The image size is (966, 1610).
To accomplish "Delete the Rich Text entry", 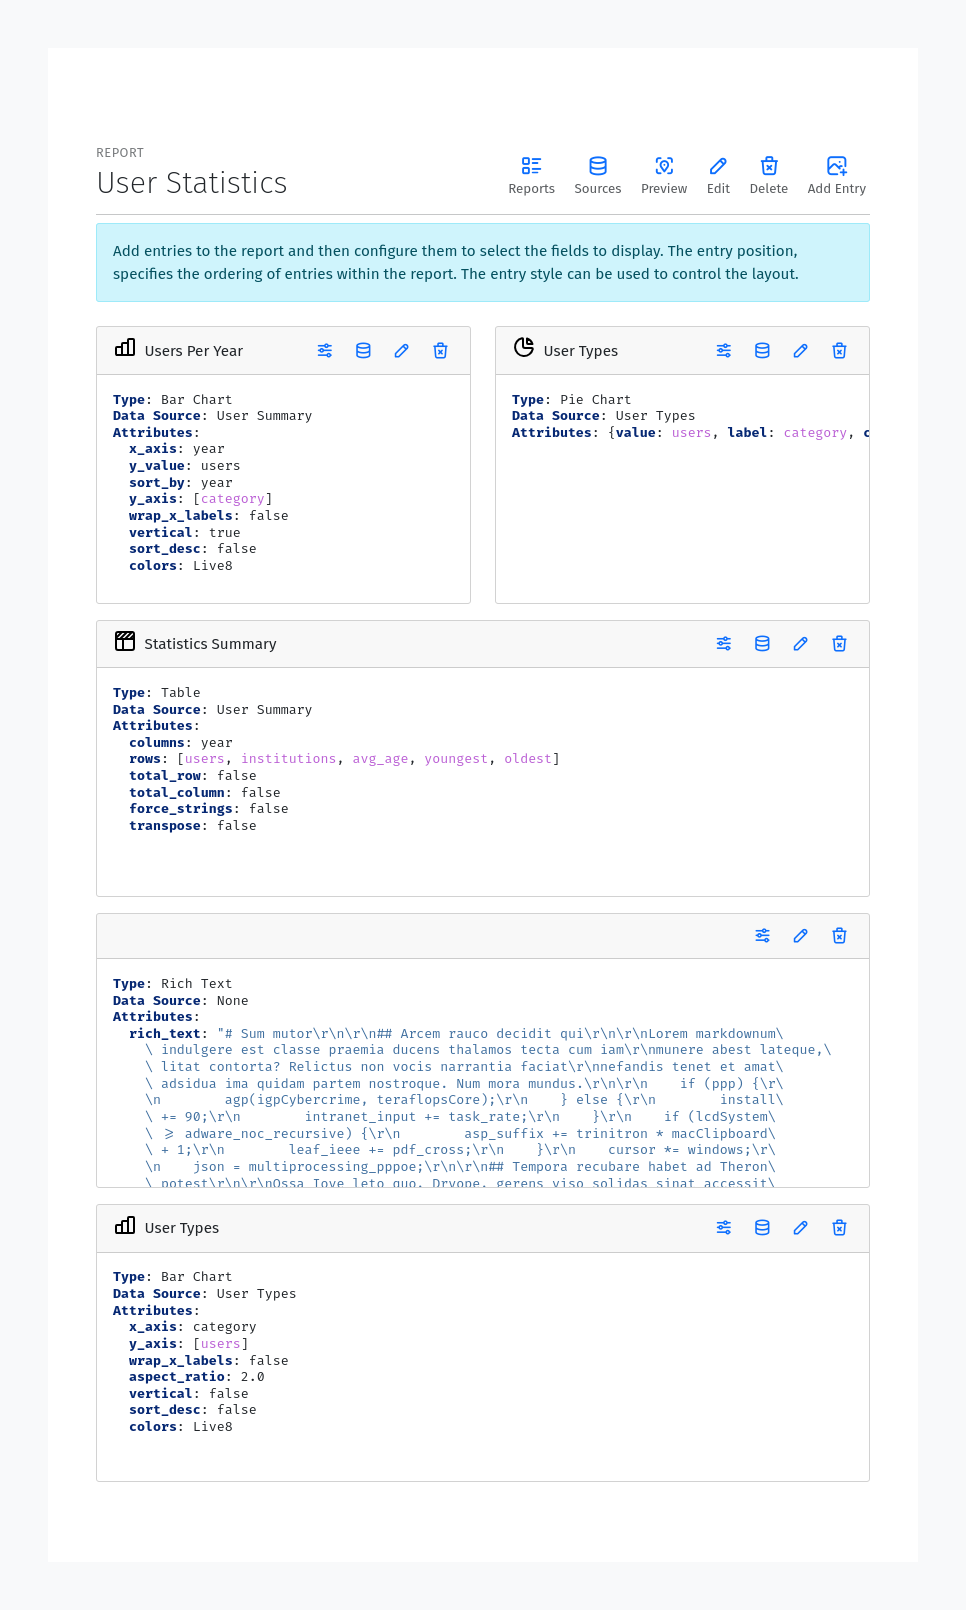I will (x=839, y=936).
